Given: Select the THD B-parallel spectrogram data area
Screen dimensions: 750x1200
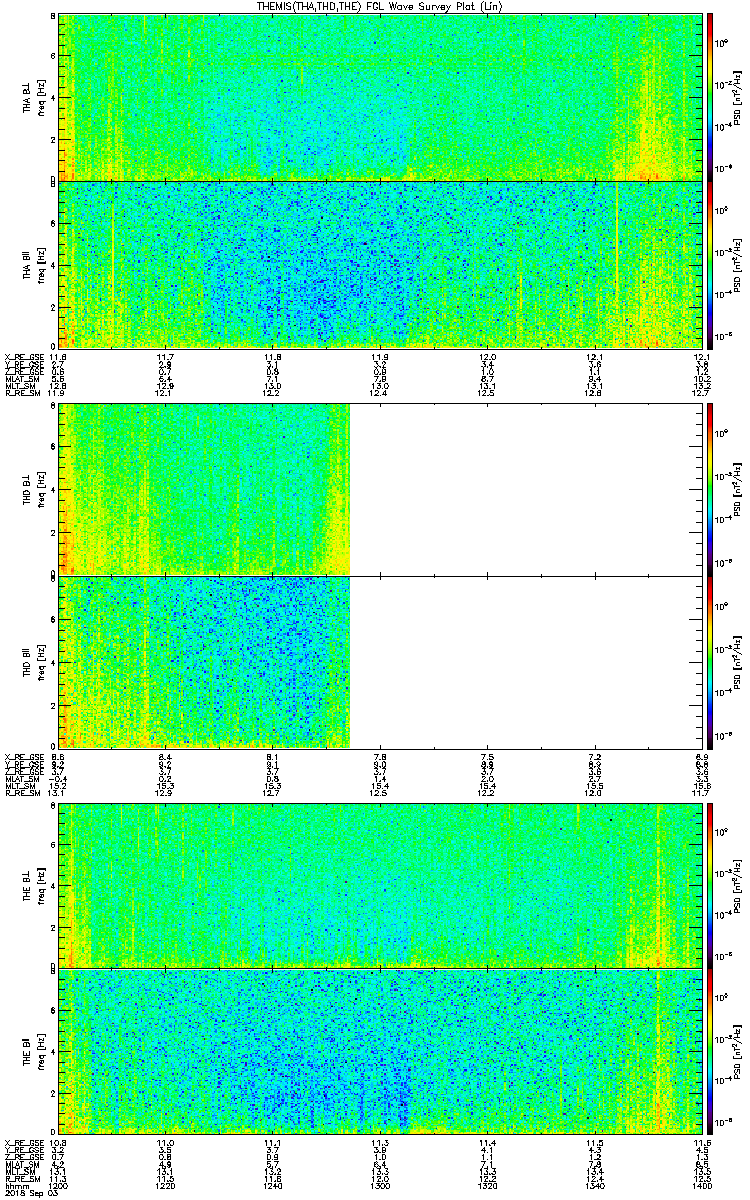Looking at the screenshot, I should tap(204, 661).
